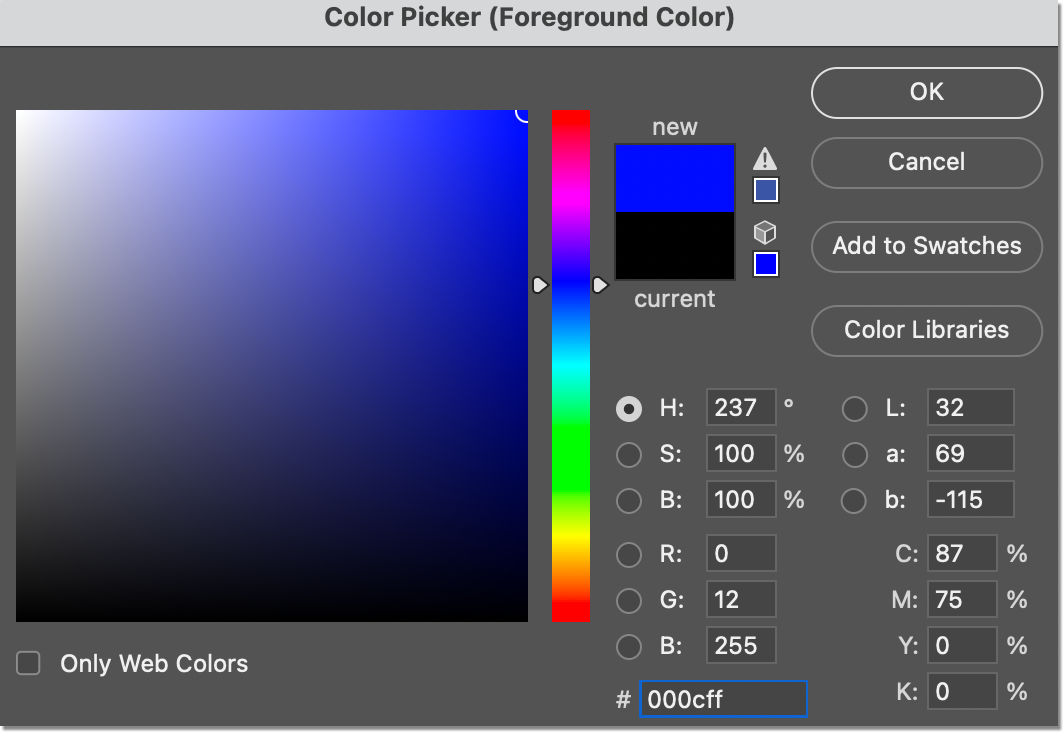Click Add to Swatches button
1063x732 pixels.
(926, 247)
